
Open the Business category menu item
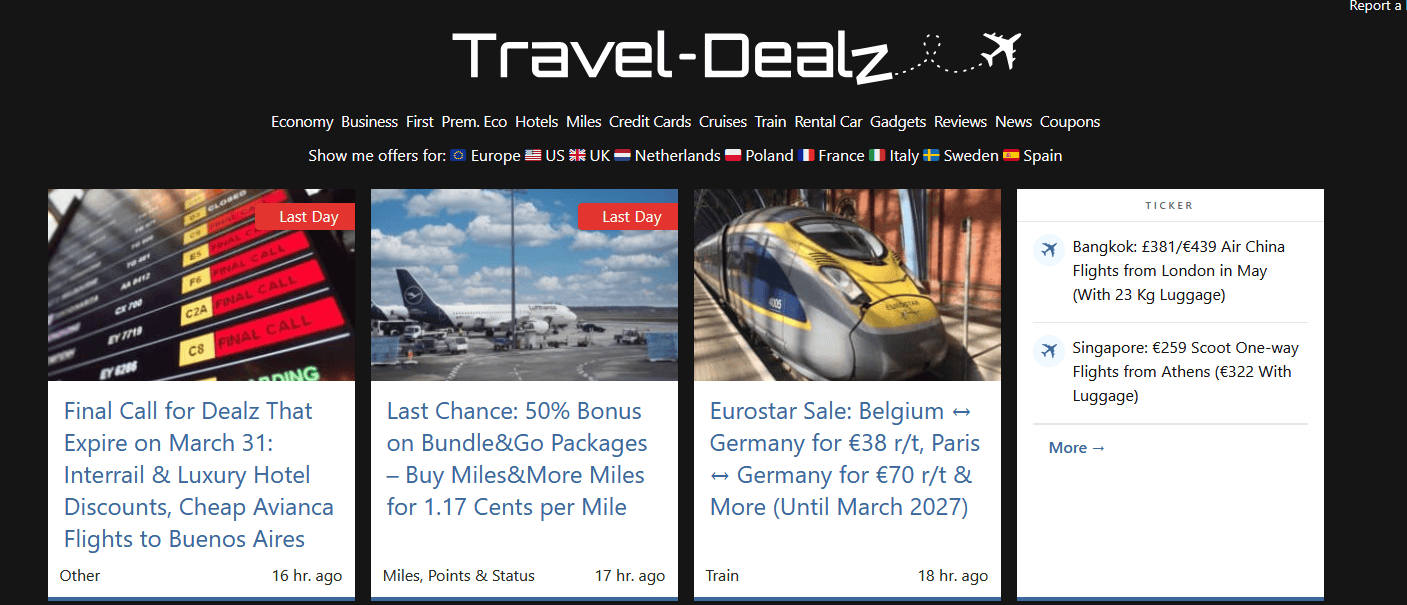click(x=369, y=122)
